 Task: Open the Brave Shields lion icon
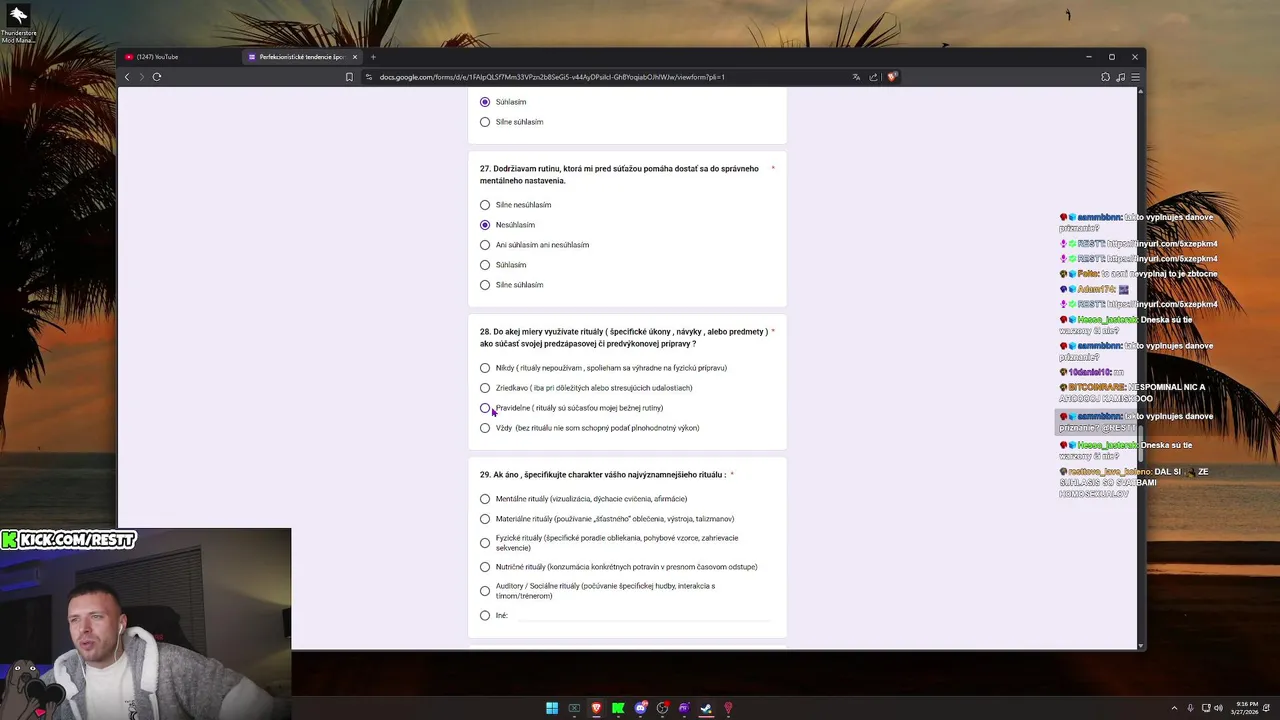[x=892, y=77]
